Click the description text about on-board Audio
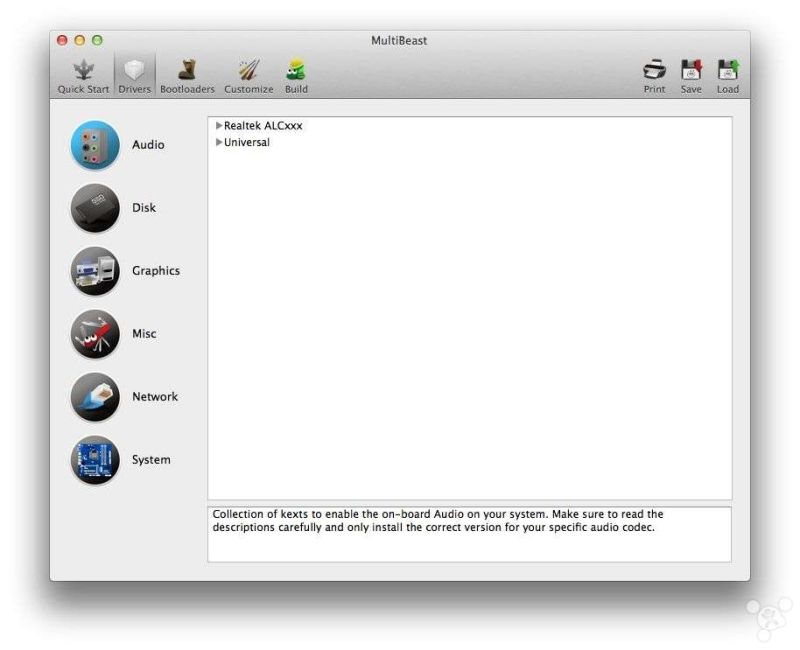Screen dimensions: 800x650 [x=438, y=520]
